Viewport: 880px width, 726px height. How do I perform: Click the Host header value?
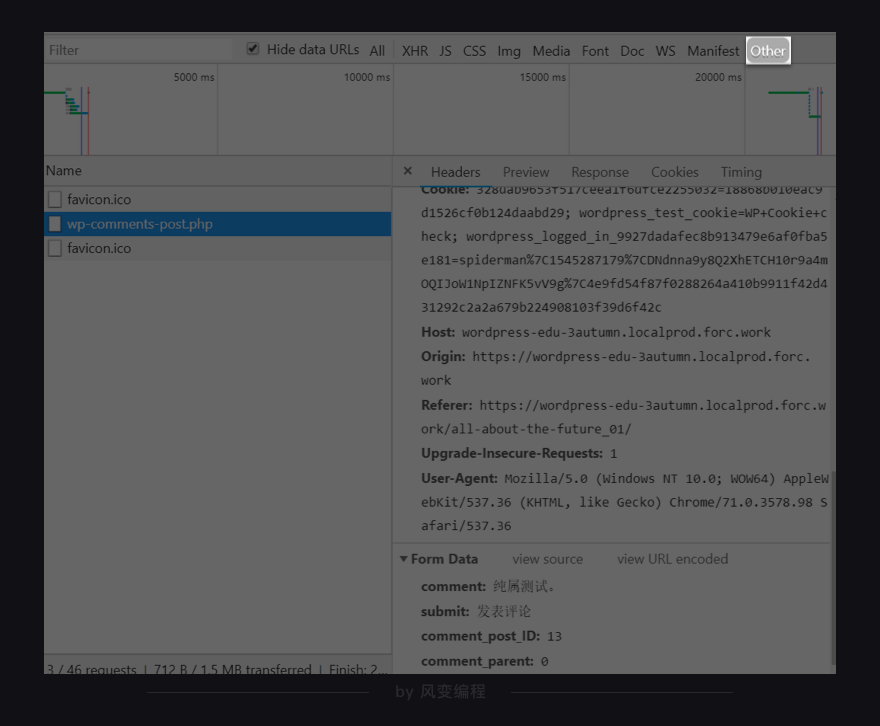[x=616, y=332]
